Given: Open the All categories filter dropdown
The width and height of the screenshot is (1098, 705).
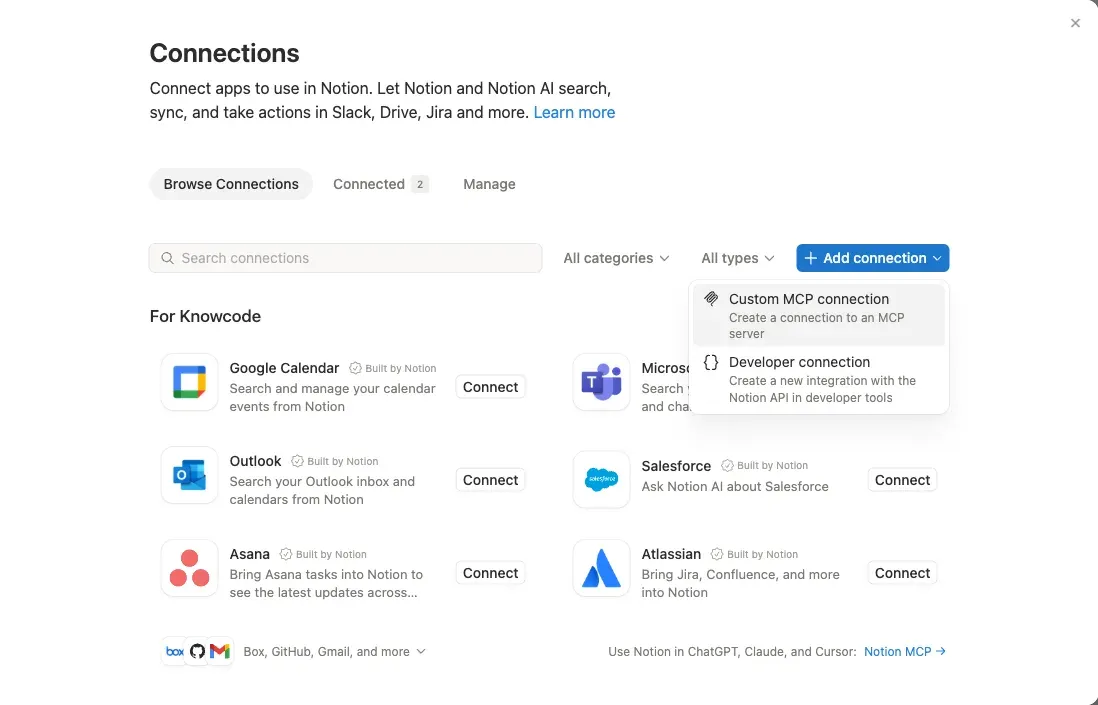Looking at the screenshot, I should (x=616, y=258).
